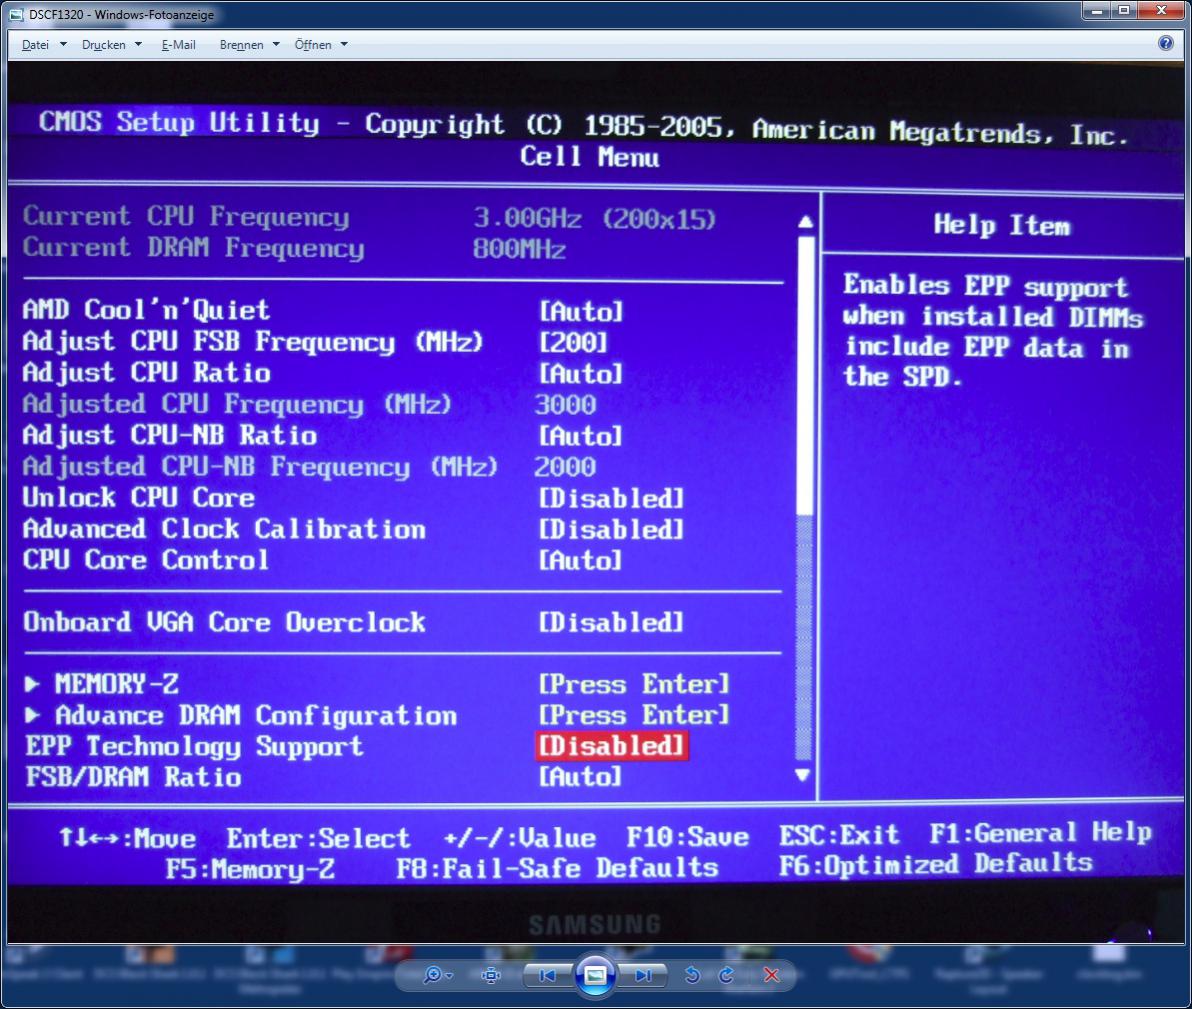This screenshot has height=1009, width=1192.
Task: Click 'Advance DRAM Configuration' row
Action: coord(377,715)
